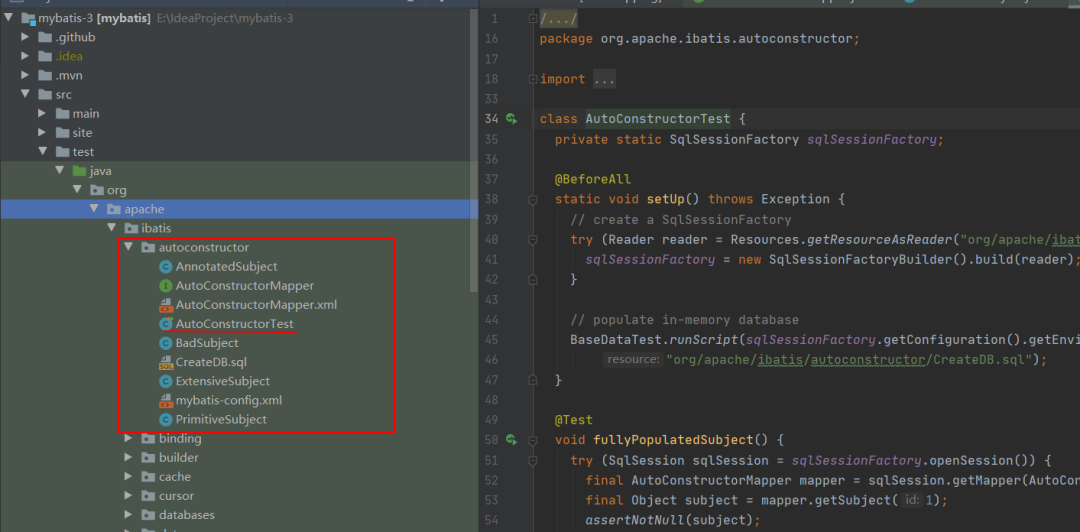Image resolution: width=1080 pixels, height=532 pixels.
Task: Expand the .idea folder arrow
Action: click(25, 57)
